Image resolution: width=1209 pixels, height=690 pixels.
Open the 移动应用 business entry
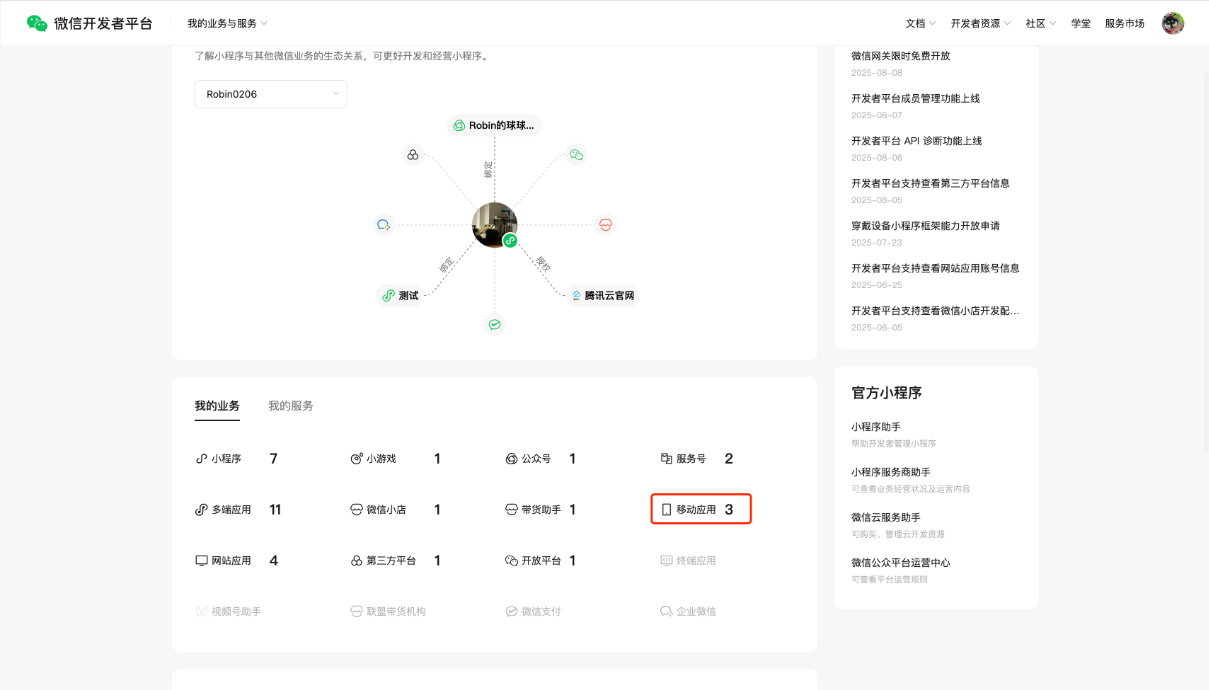pyautogui.click(x=700, y=510)
